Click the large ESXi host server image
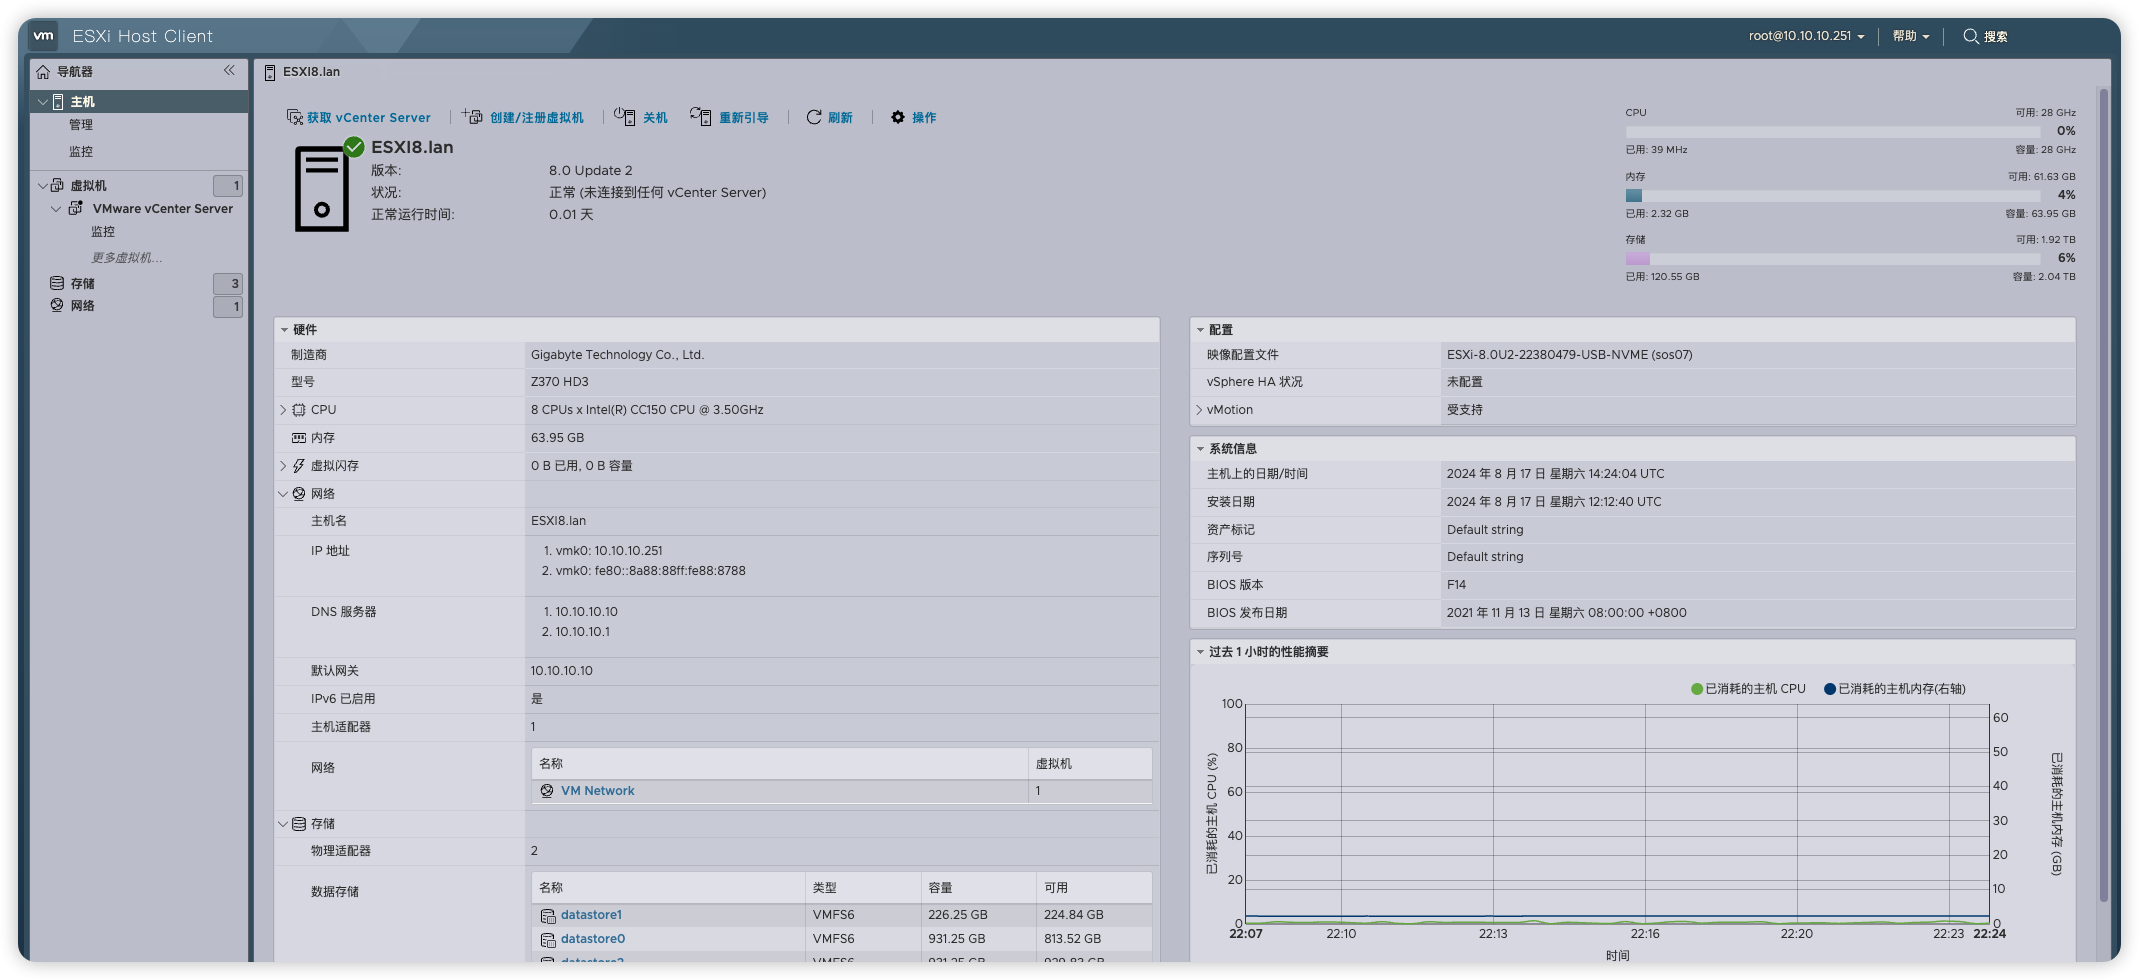The image size is (2139, 980). [322, 189]
